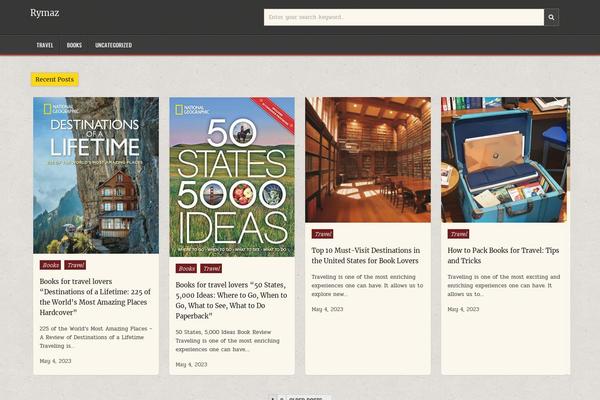Viewport: 600px width, 400px height.
Task: Open the Top 10 Must-Visit Destinations post title
Action: (365, 255)
